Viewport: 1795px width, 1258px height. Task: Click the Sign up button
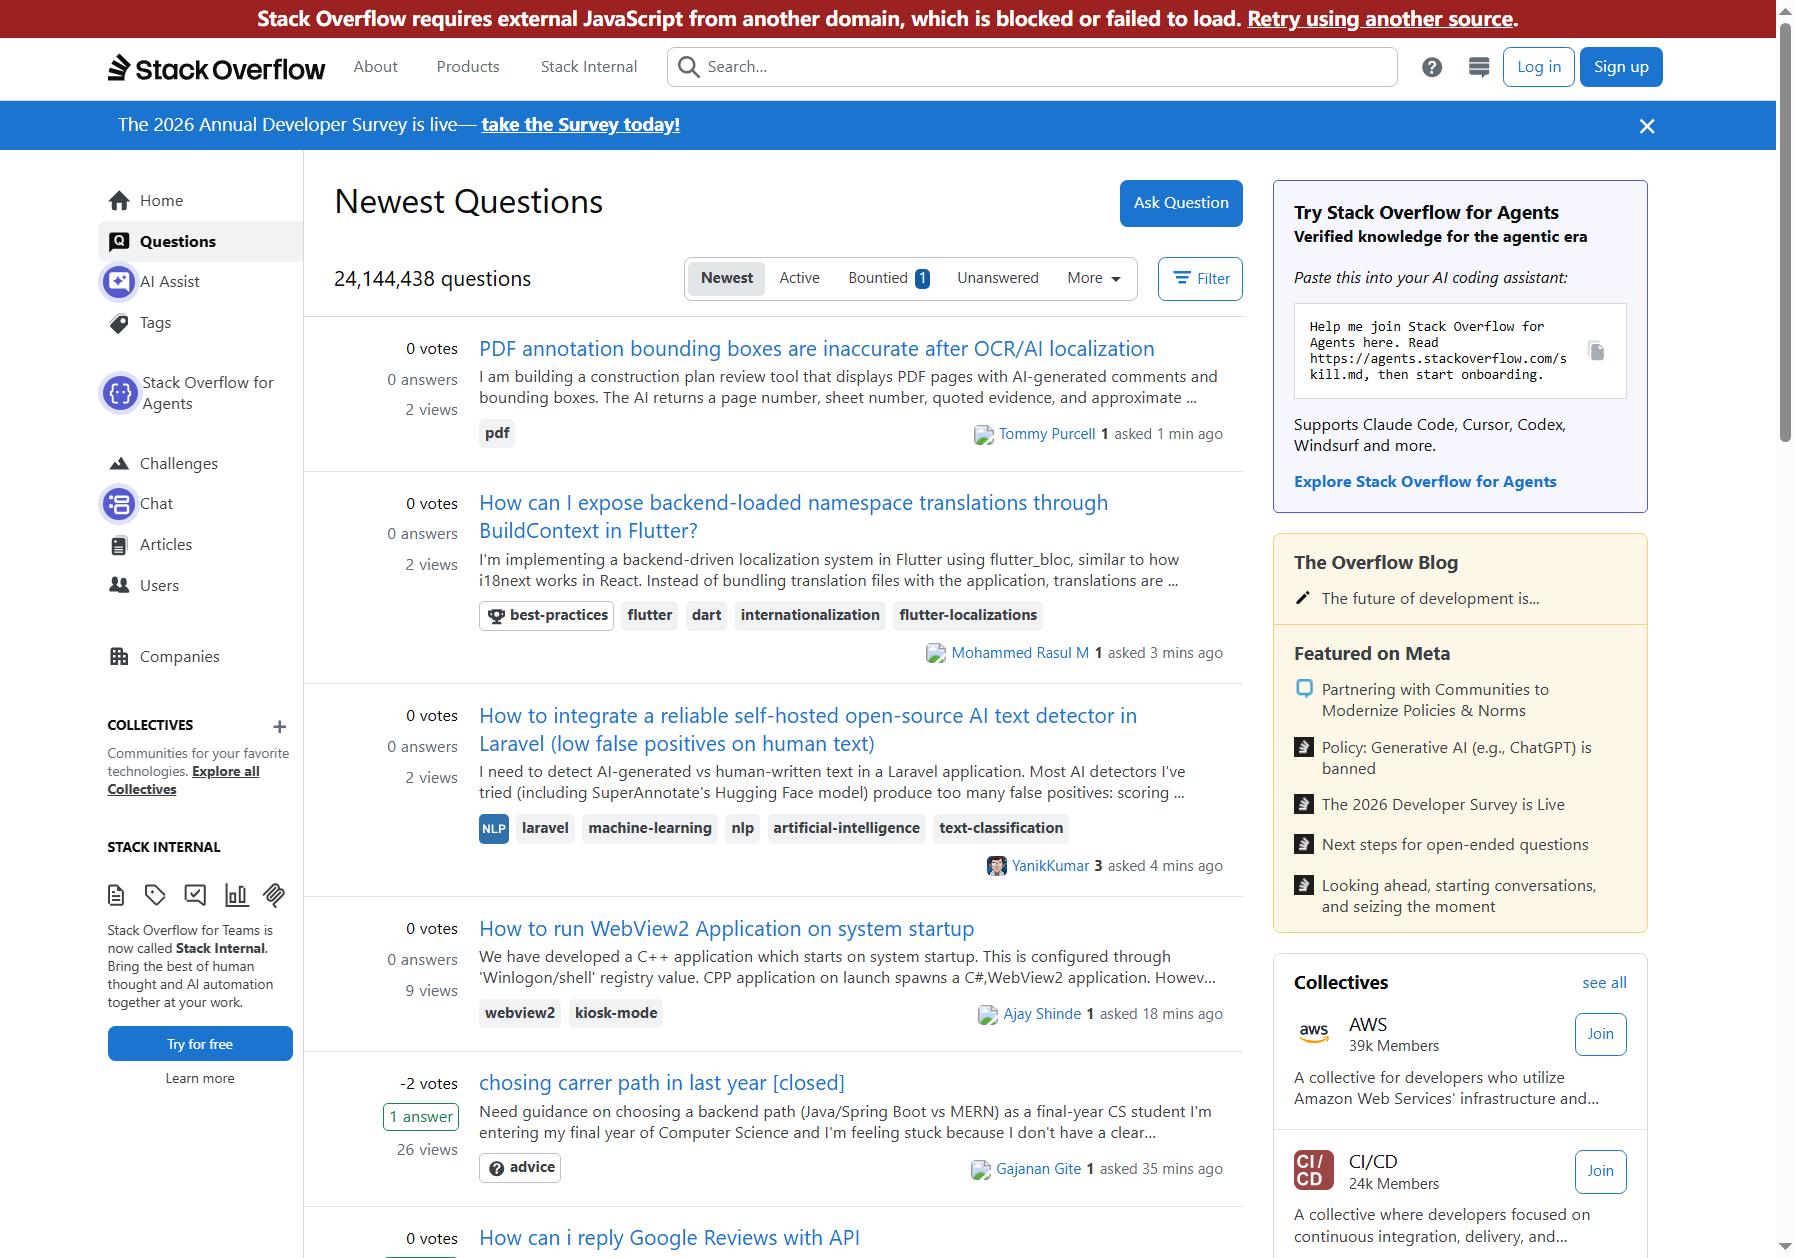pyautogui.click(x=1621, y=67)
